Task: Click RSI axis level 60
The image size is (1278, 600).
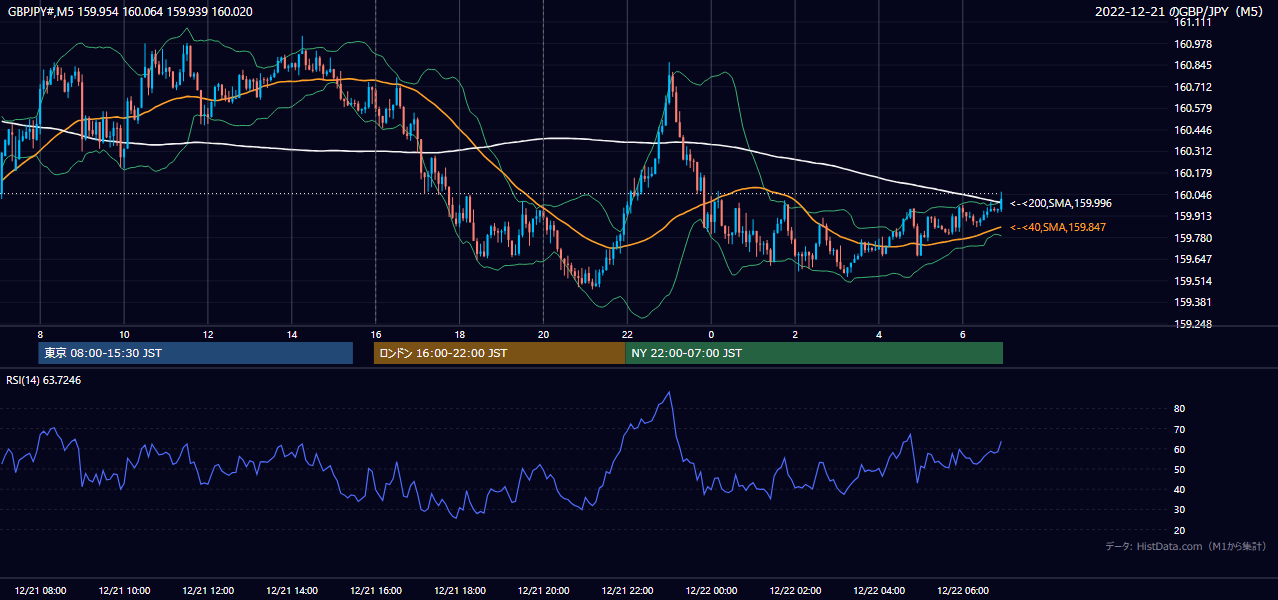Action: pos(1180,449)
